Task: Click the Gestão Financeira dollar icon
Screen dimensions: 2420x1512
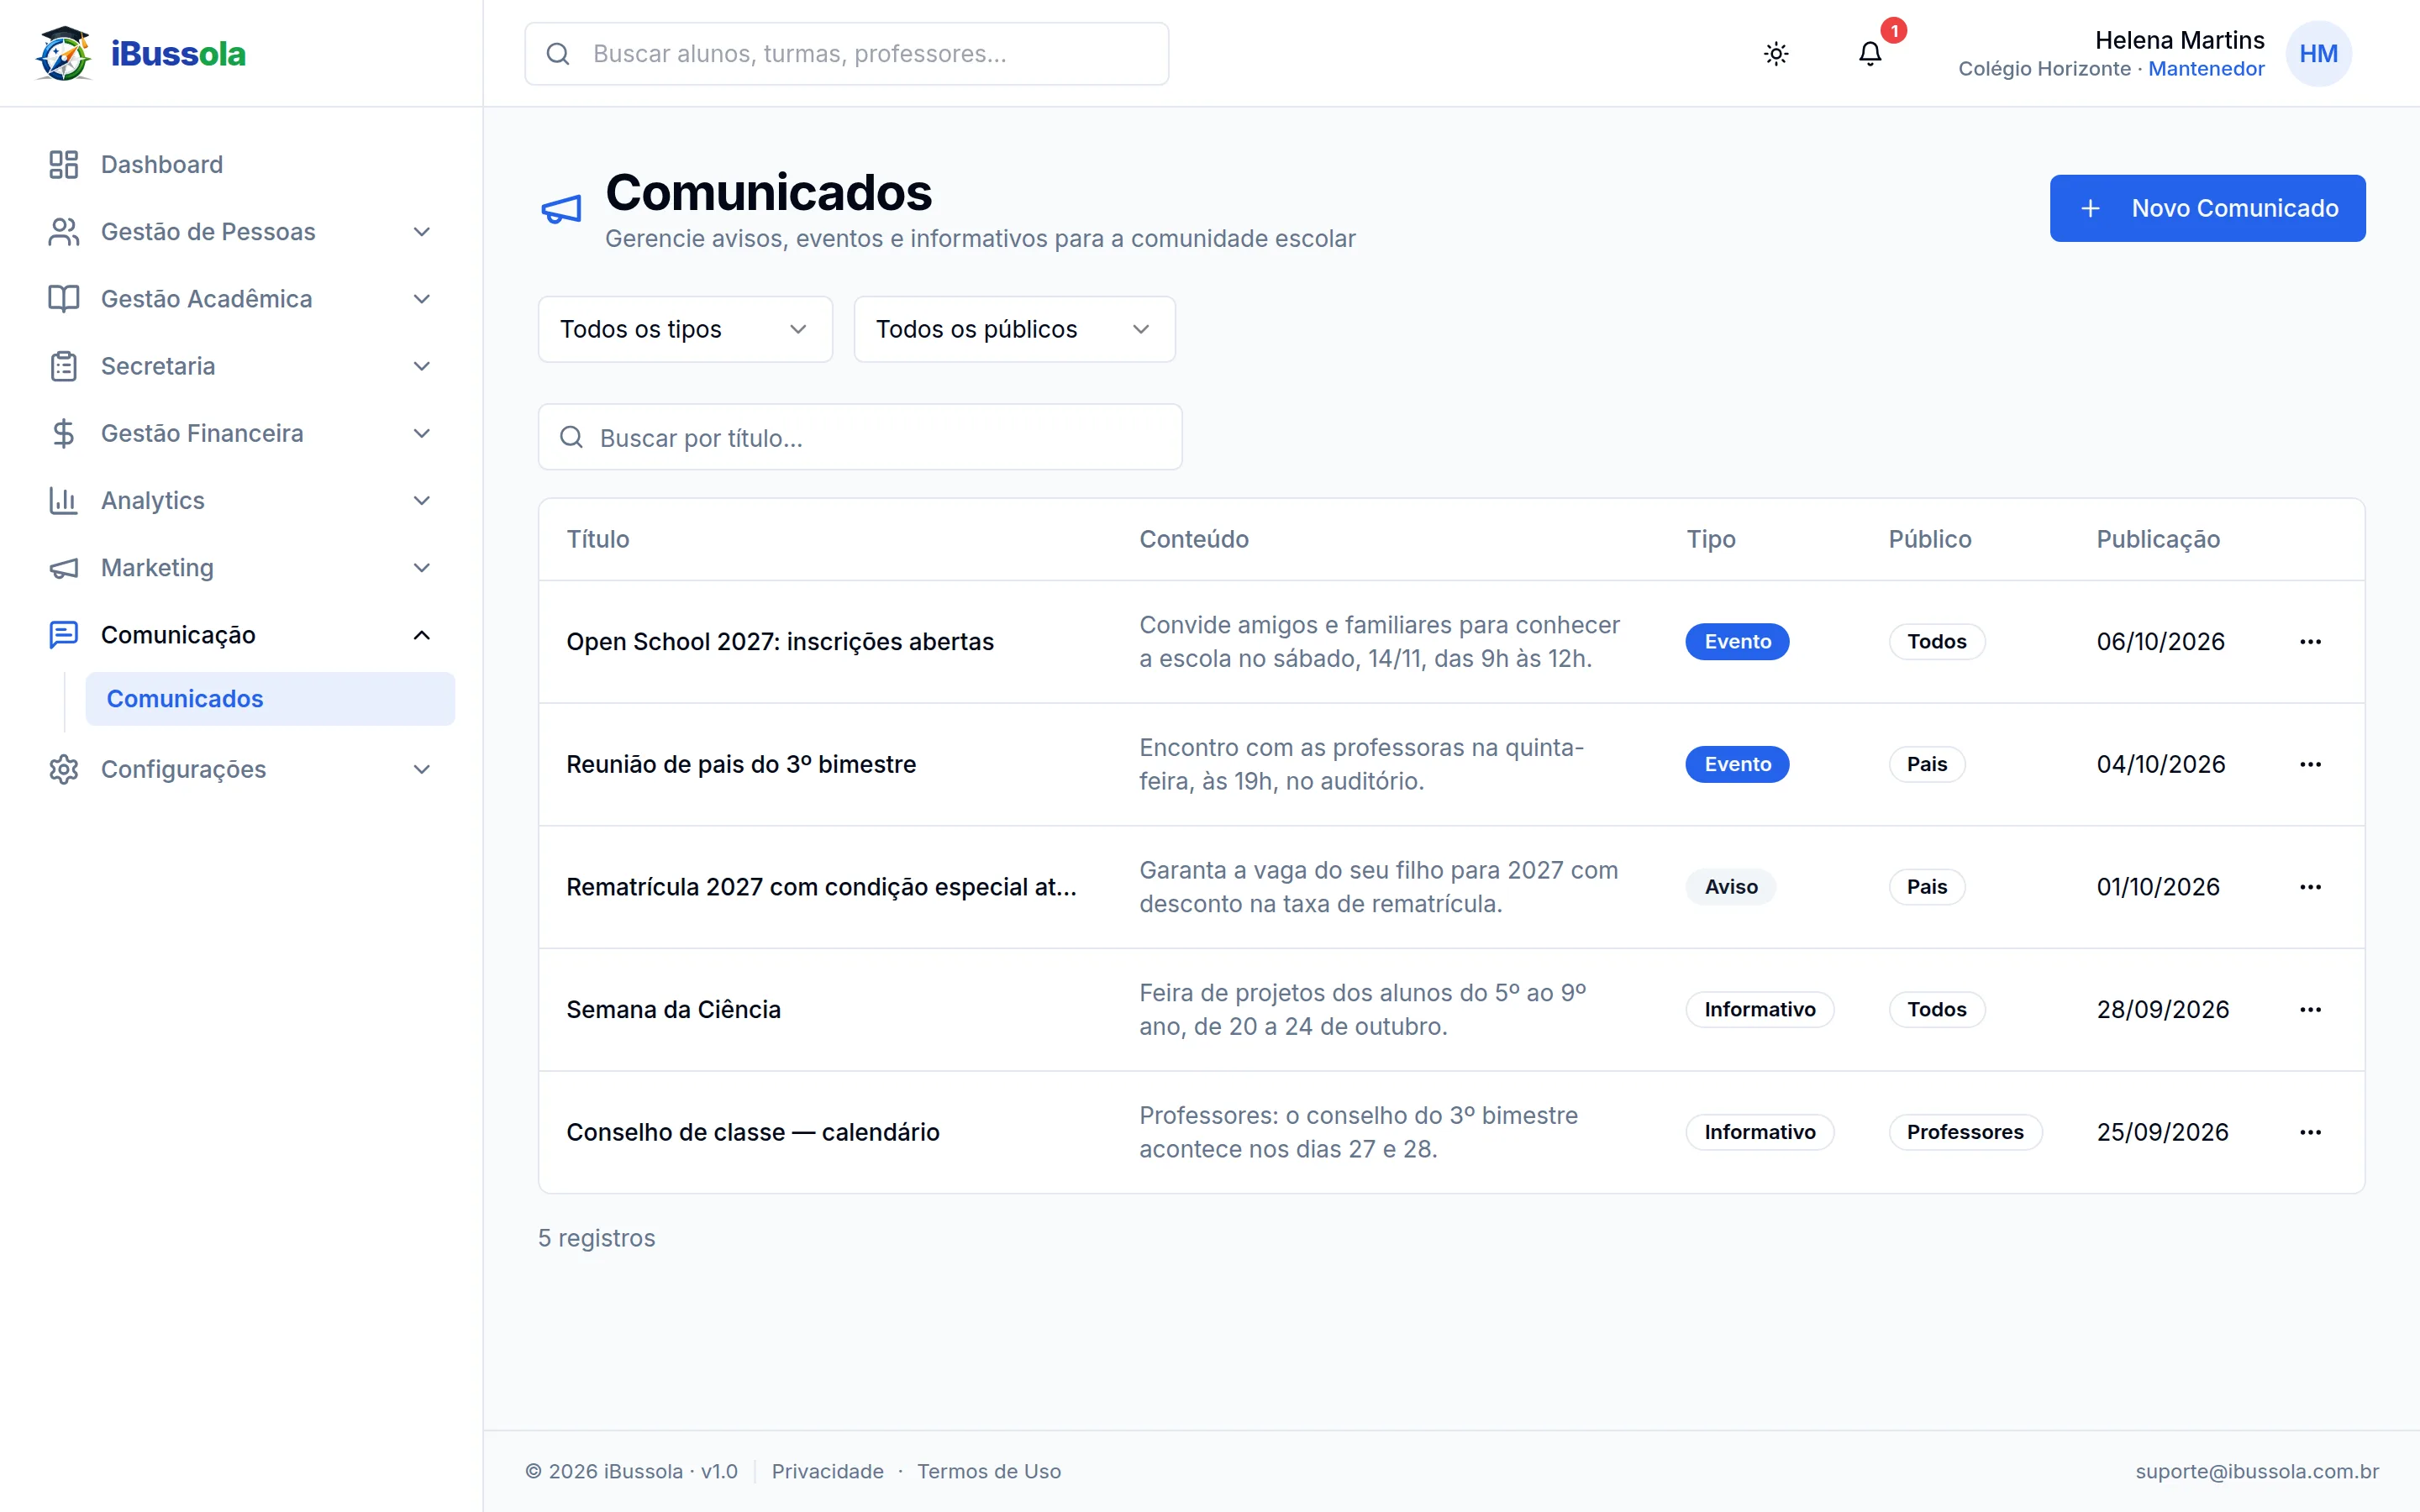Action: pos(64,433)
